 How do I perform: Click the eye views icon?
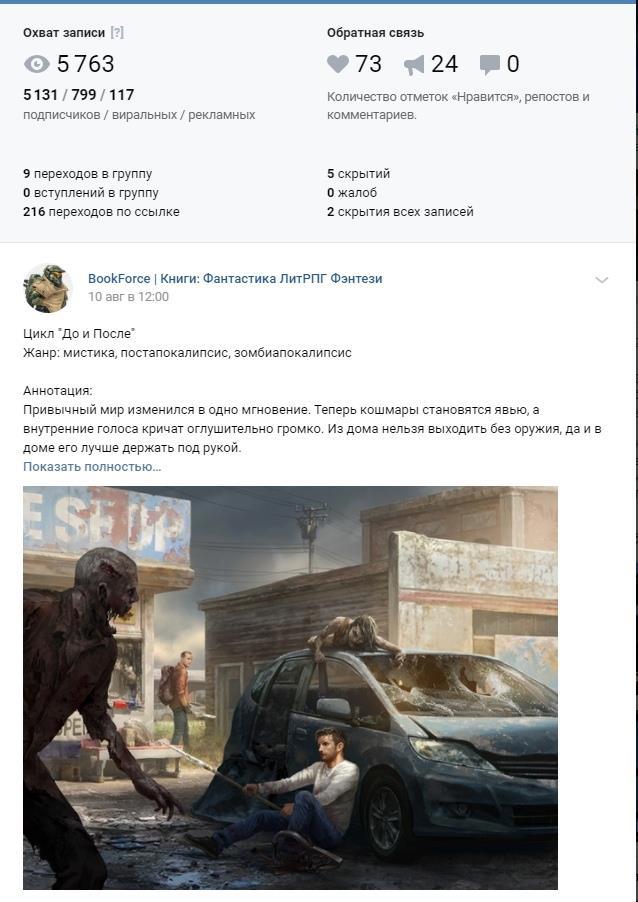pyautogui.click(x=37, y=64)
